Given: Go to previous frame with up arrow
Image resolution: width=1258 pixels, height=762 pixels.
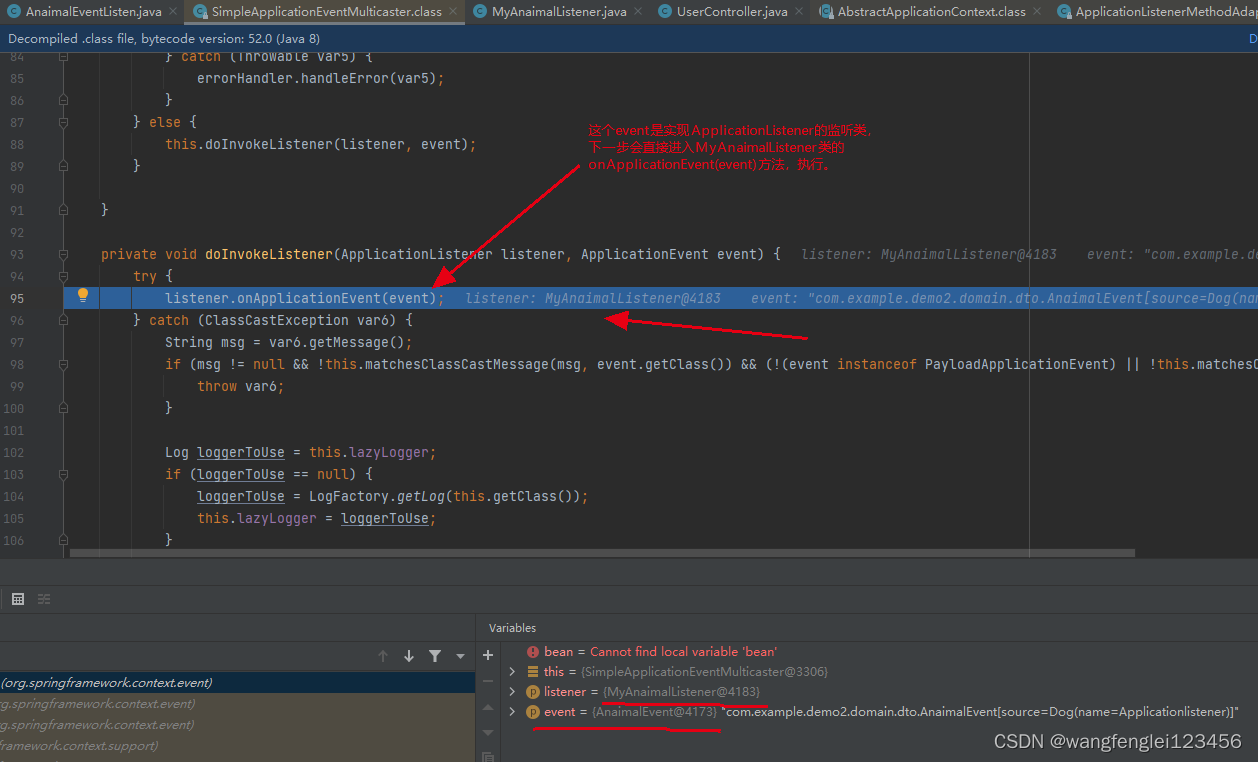Looking at the screenshot, I should [383, 656].
